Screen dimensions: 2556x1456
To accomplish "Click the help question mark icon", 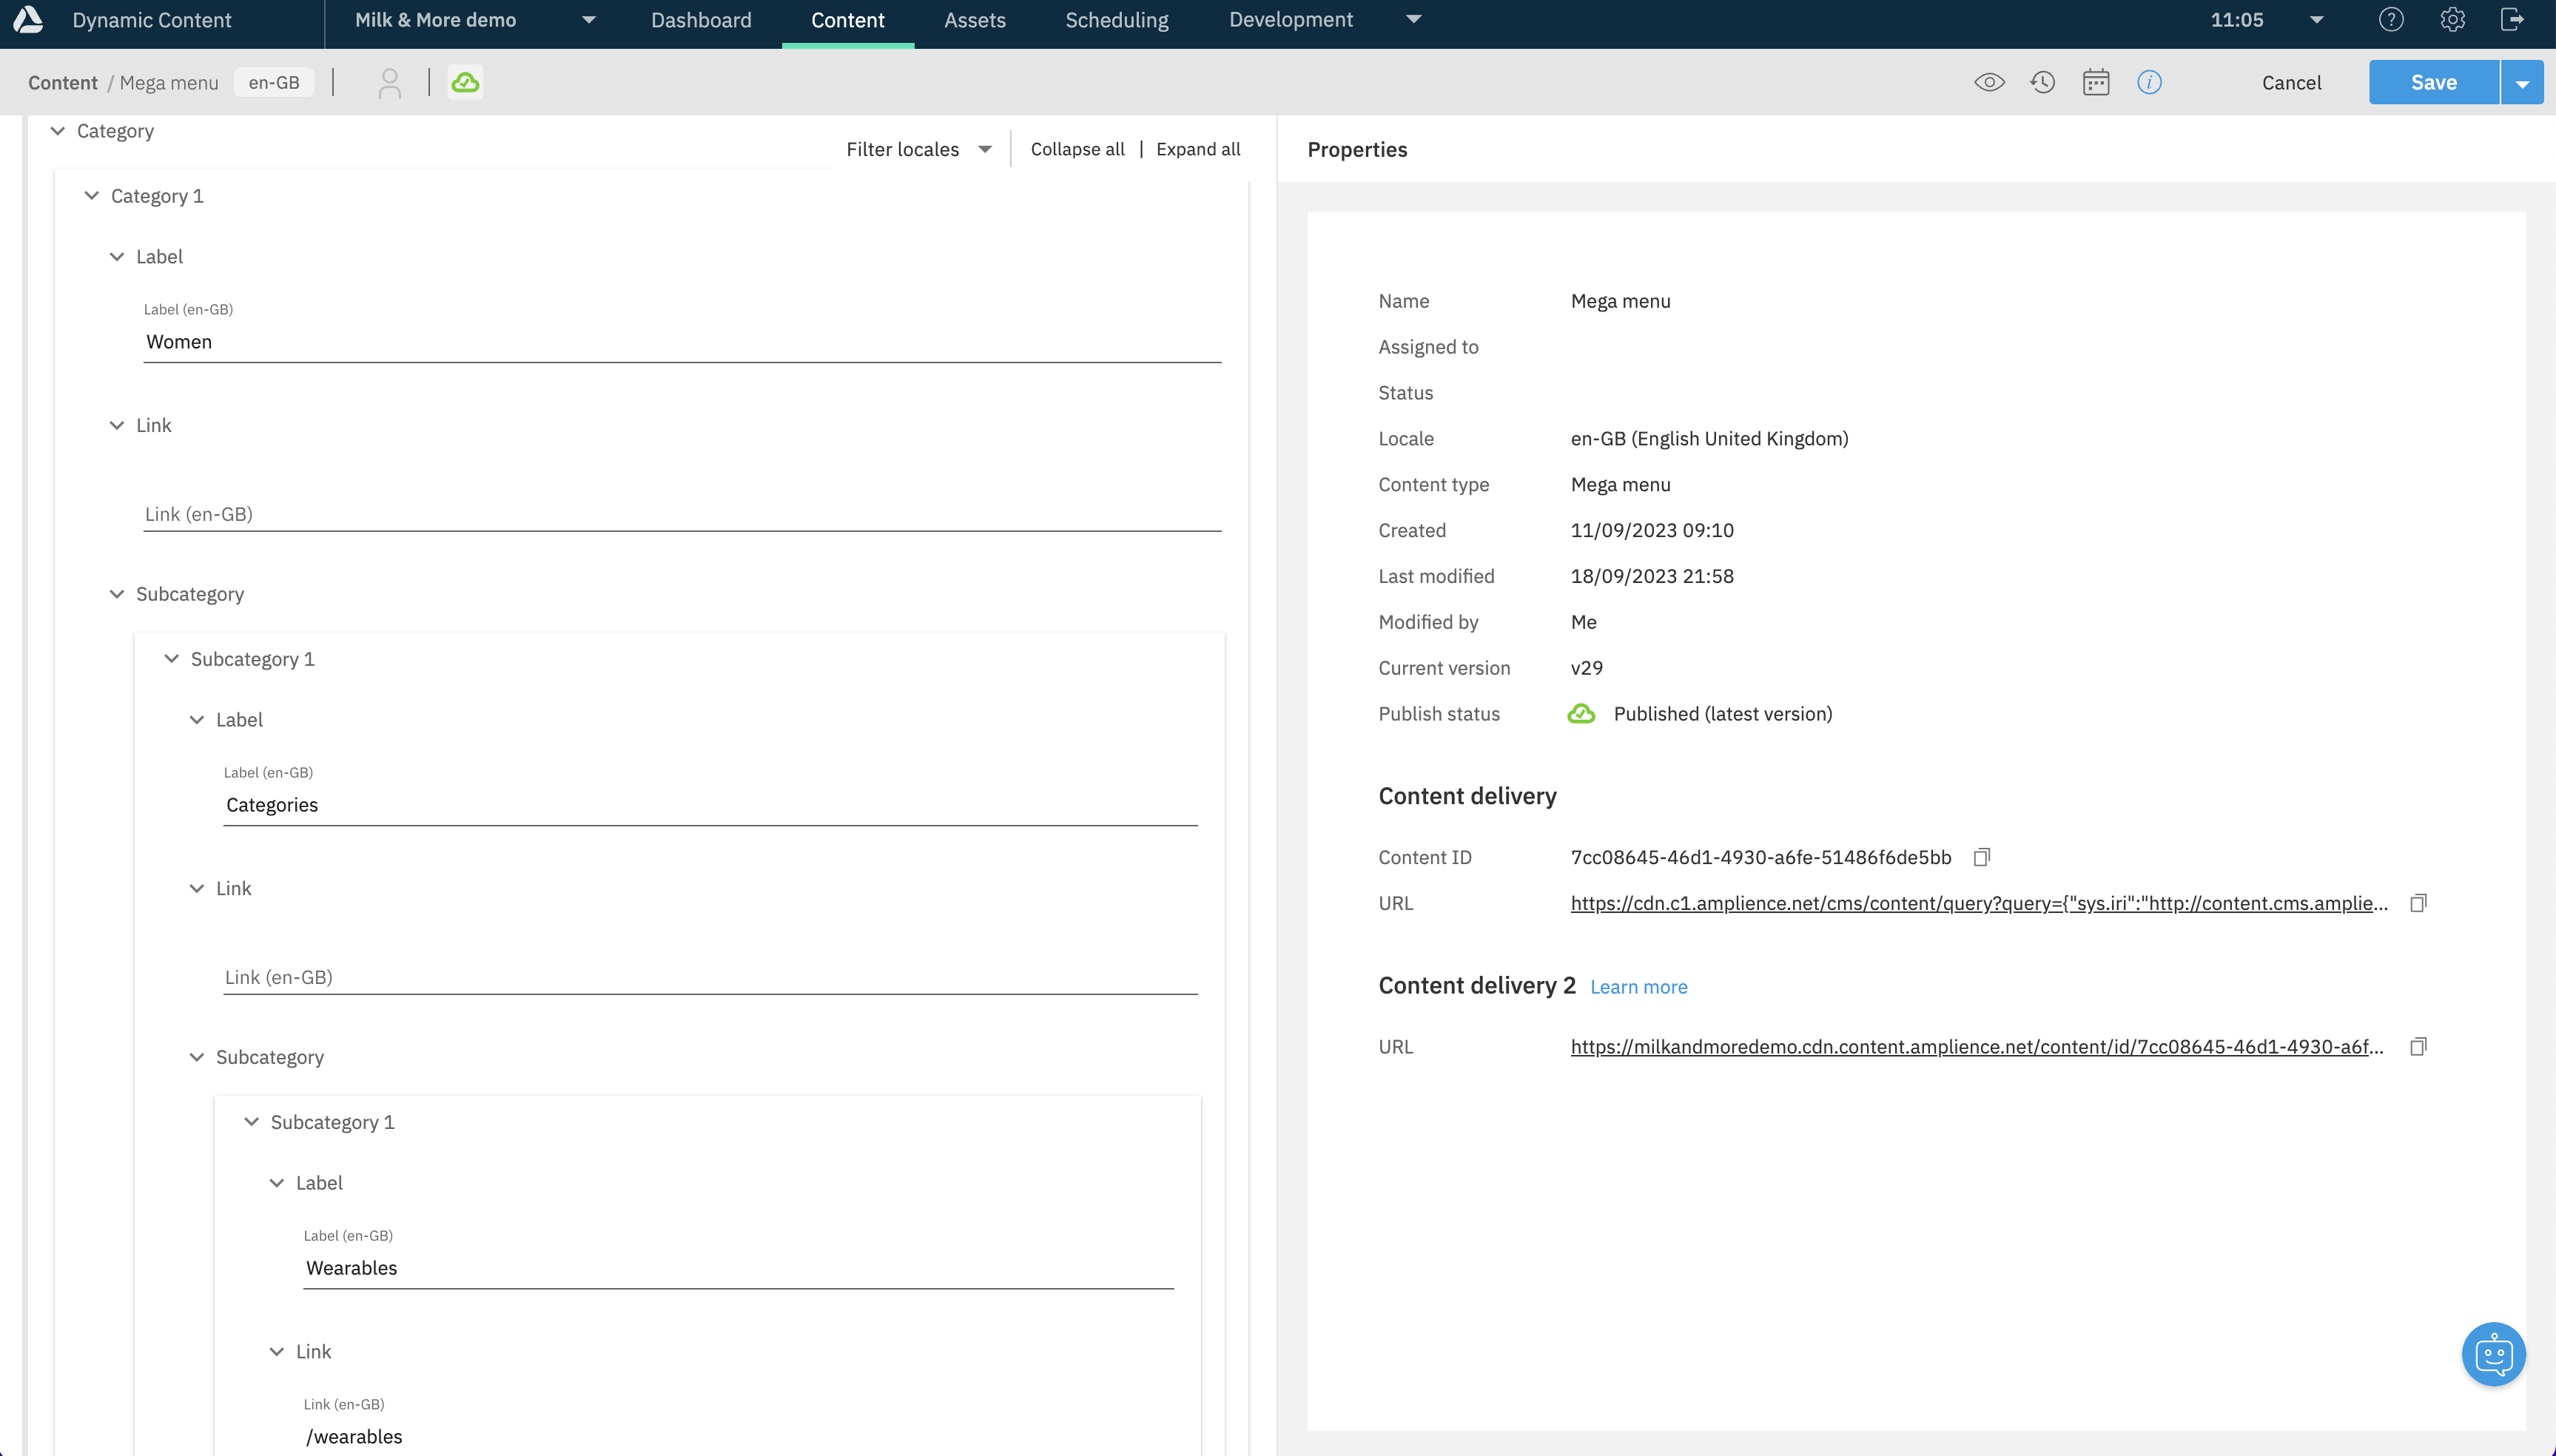I will point(2391,19).
